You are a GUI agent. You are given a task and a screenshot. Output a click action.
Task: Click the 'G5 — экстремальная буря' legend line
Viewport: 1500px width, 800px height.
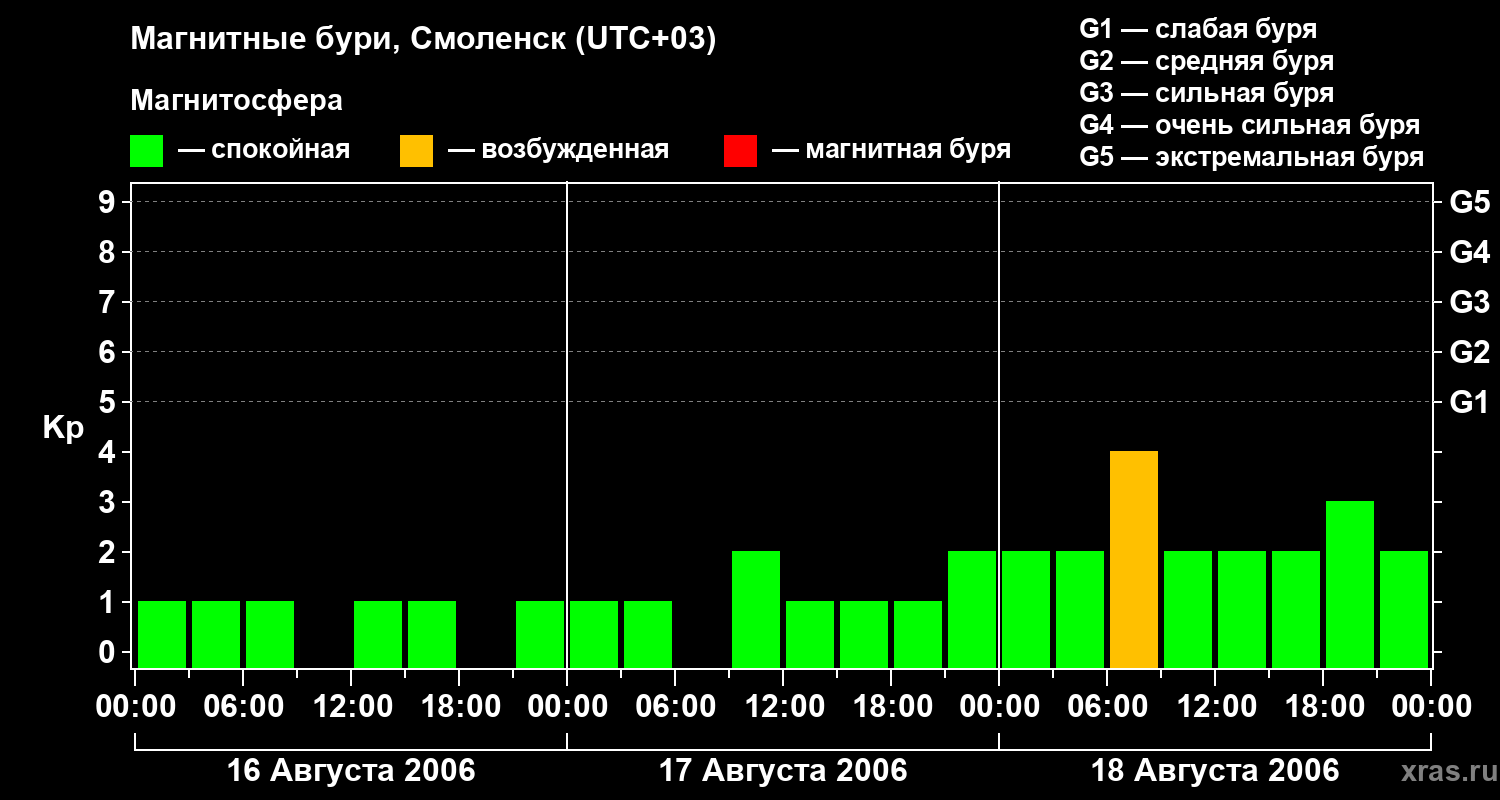click(x=1252, y=157)
